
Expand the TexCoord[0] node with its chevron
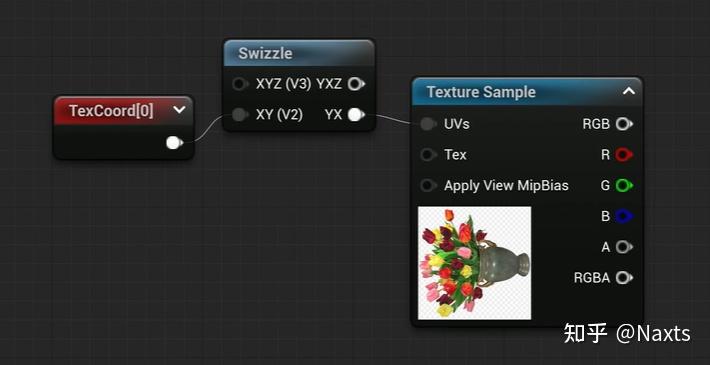click(179, 110)
